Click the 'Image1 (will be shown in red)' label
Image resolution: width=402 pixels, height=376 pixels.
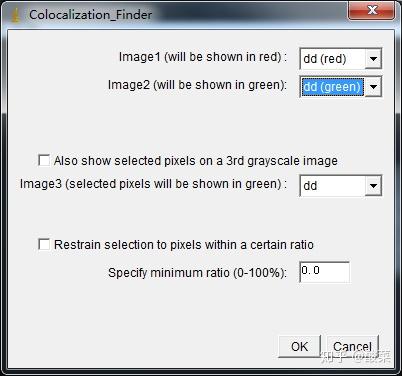pyautogui.click(x=203, y=57)
